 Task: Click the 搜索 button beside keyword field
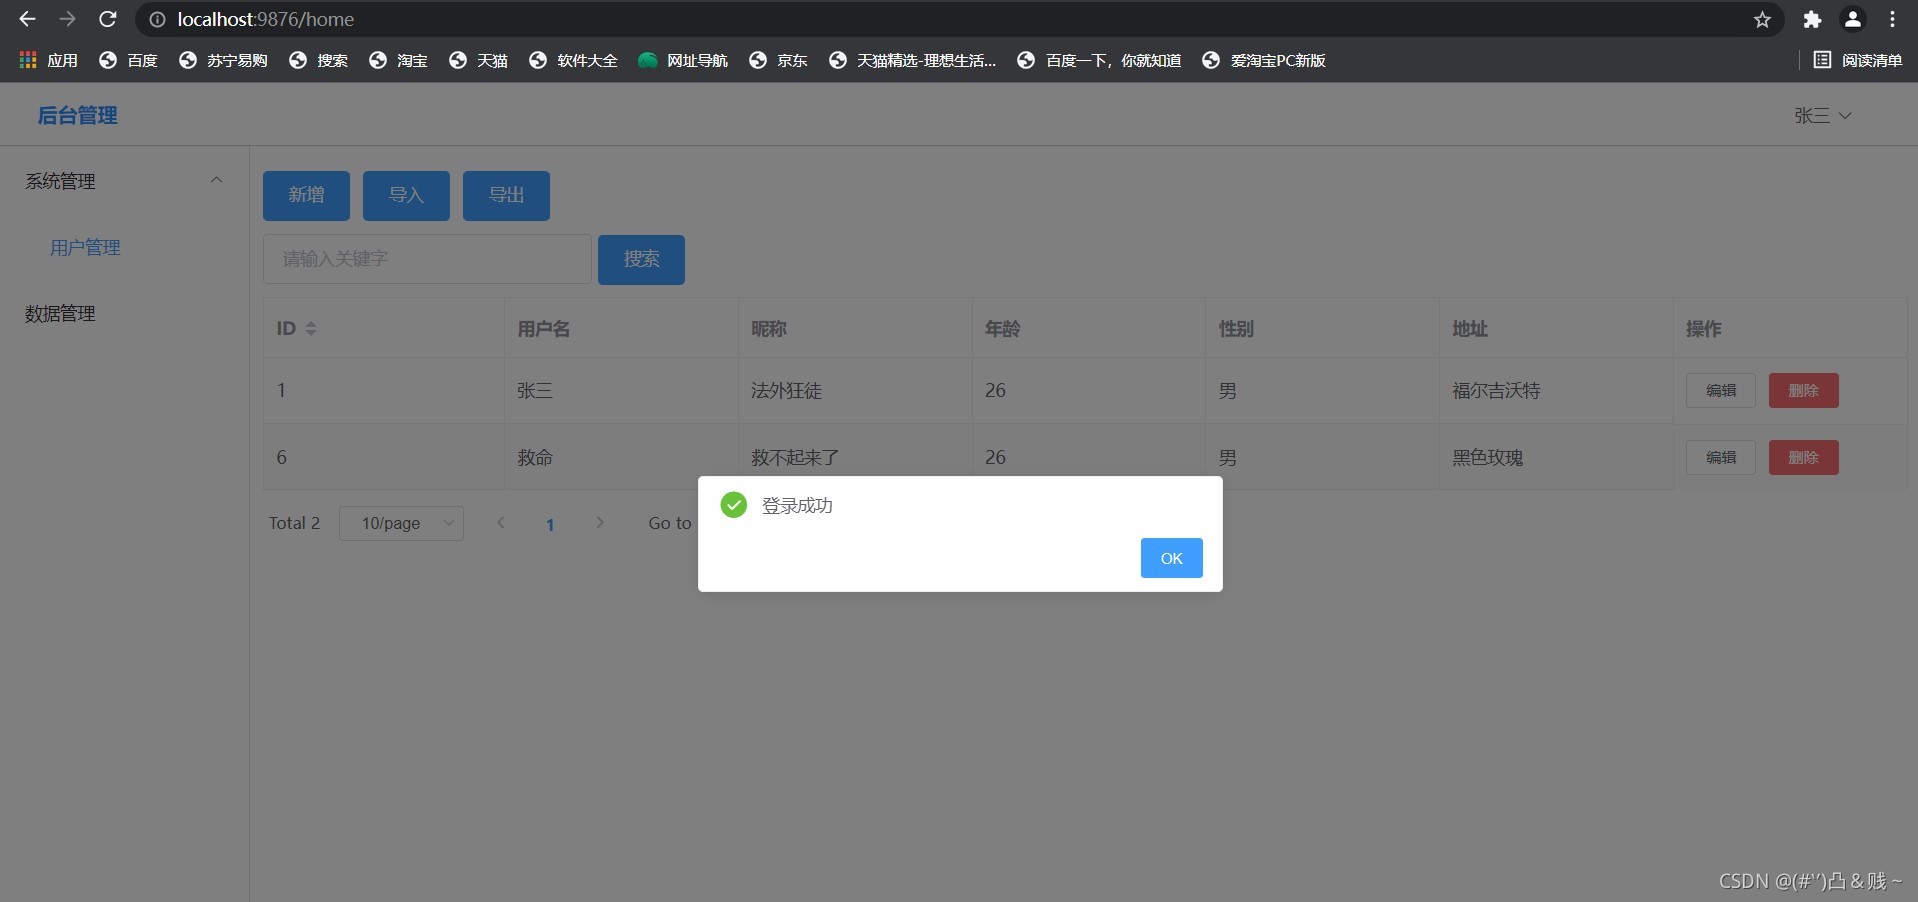[x=641, y=259]
